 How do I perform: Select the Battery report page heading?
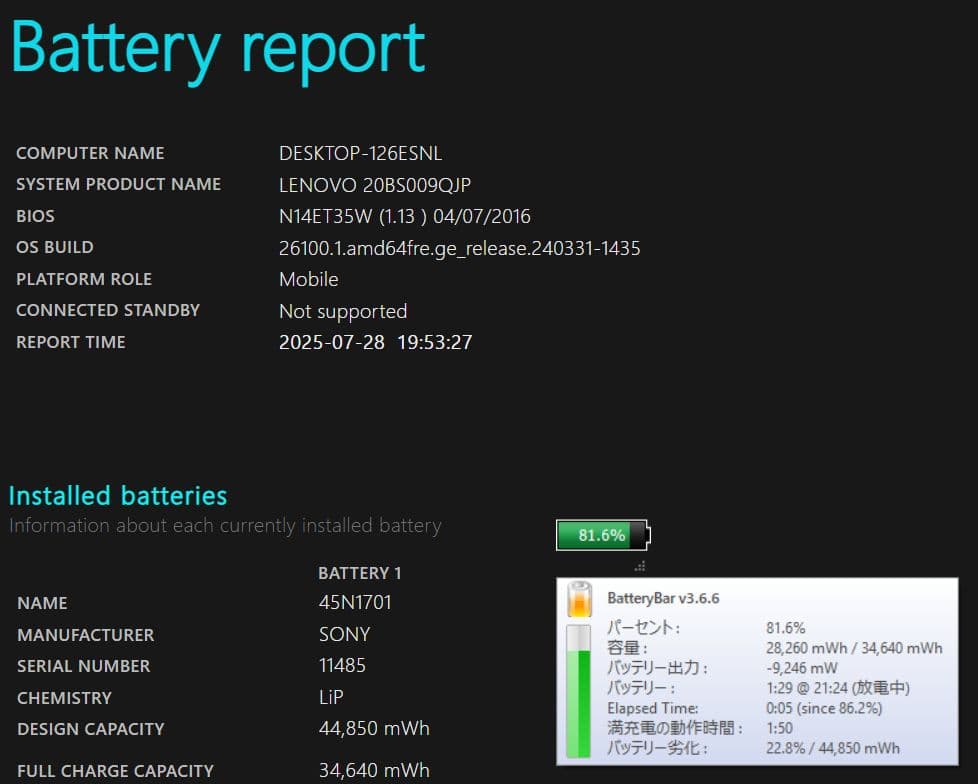pyautogui.click(x=217, y=47)
